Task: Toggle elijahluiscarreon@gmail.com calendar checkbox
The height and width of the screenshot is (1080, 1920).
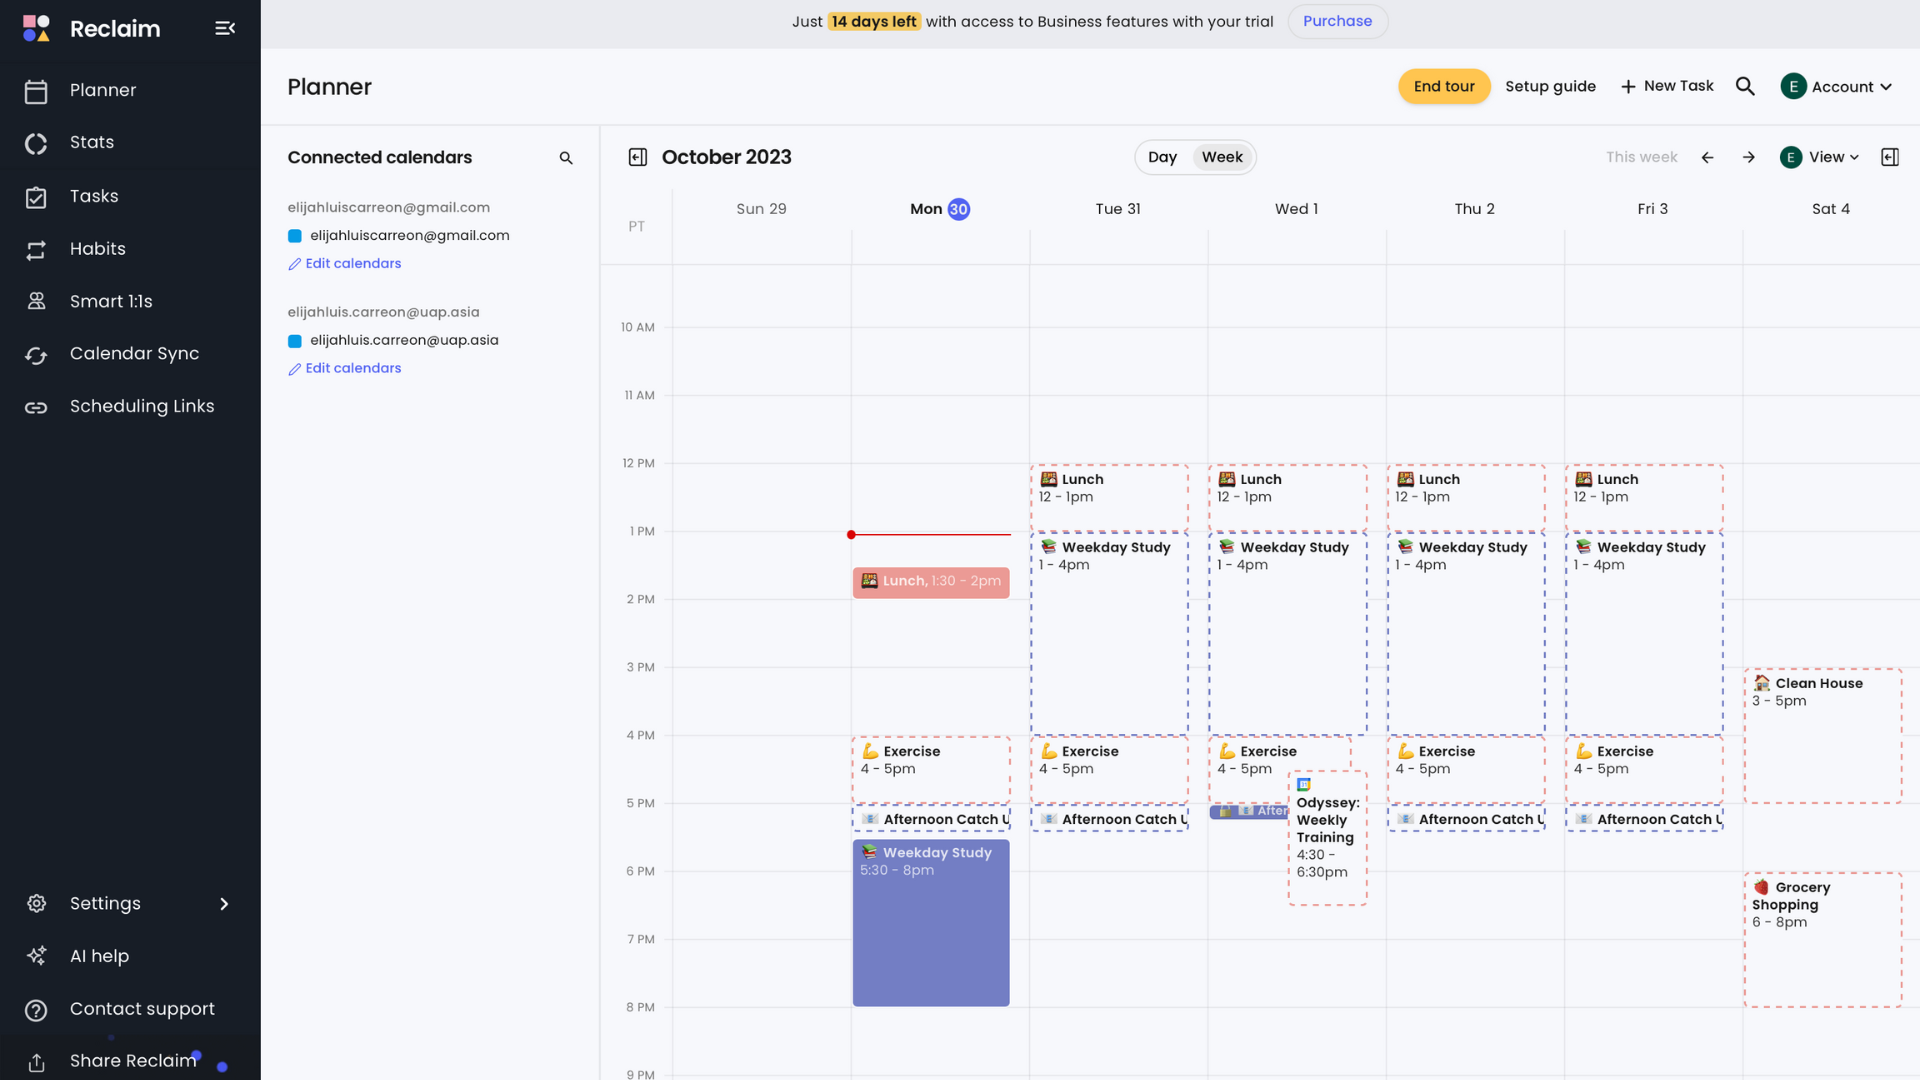Action: coord(295,236)
